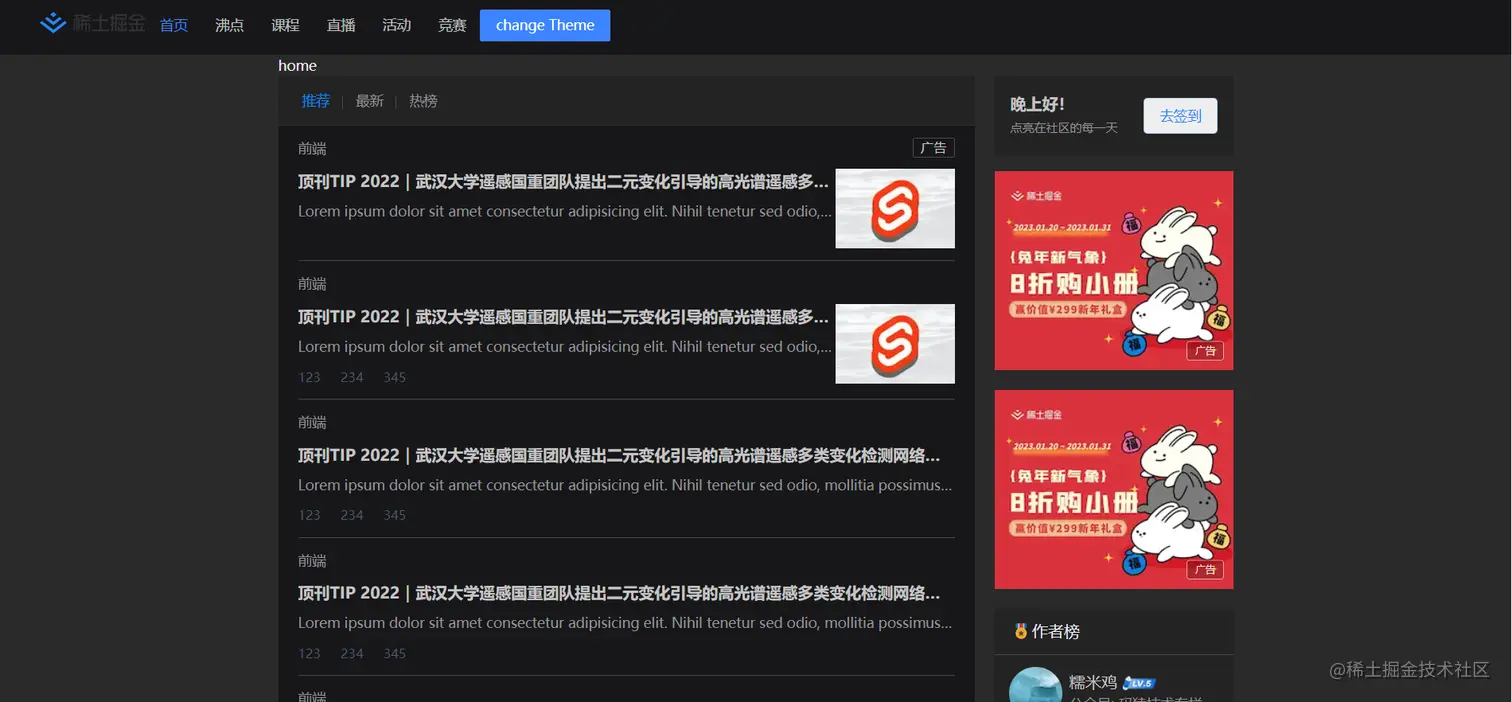Open the 竞赛 nav item
The width and height of the screenshot is (1512, 702).
pyautogui.click(x=452, y=25)
